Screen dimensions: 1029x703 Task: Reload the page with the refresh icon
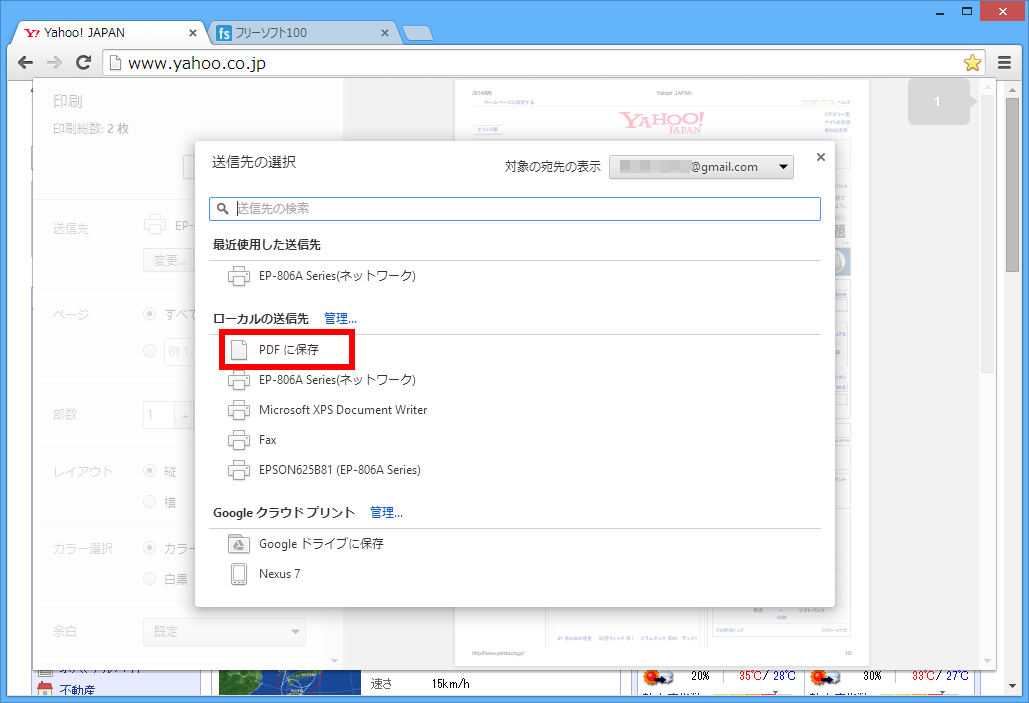[83, 62]
